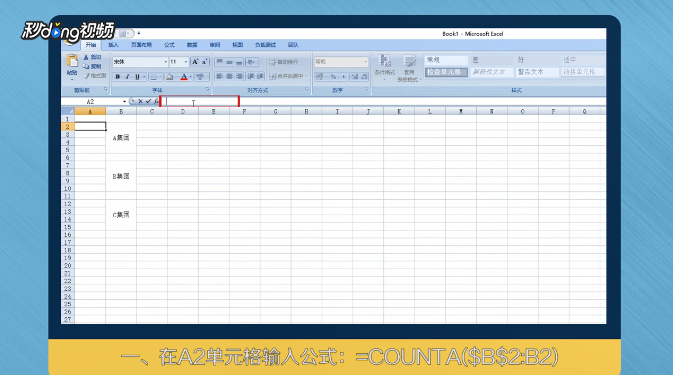Set bottom vertical alignment
This screenshot has width=673, height=375.
[239, 62]
